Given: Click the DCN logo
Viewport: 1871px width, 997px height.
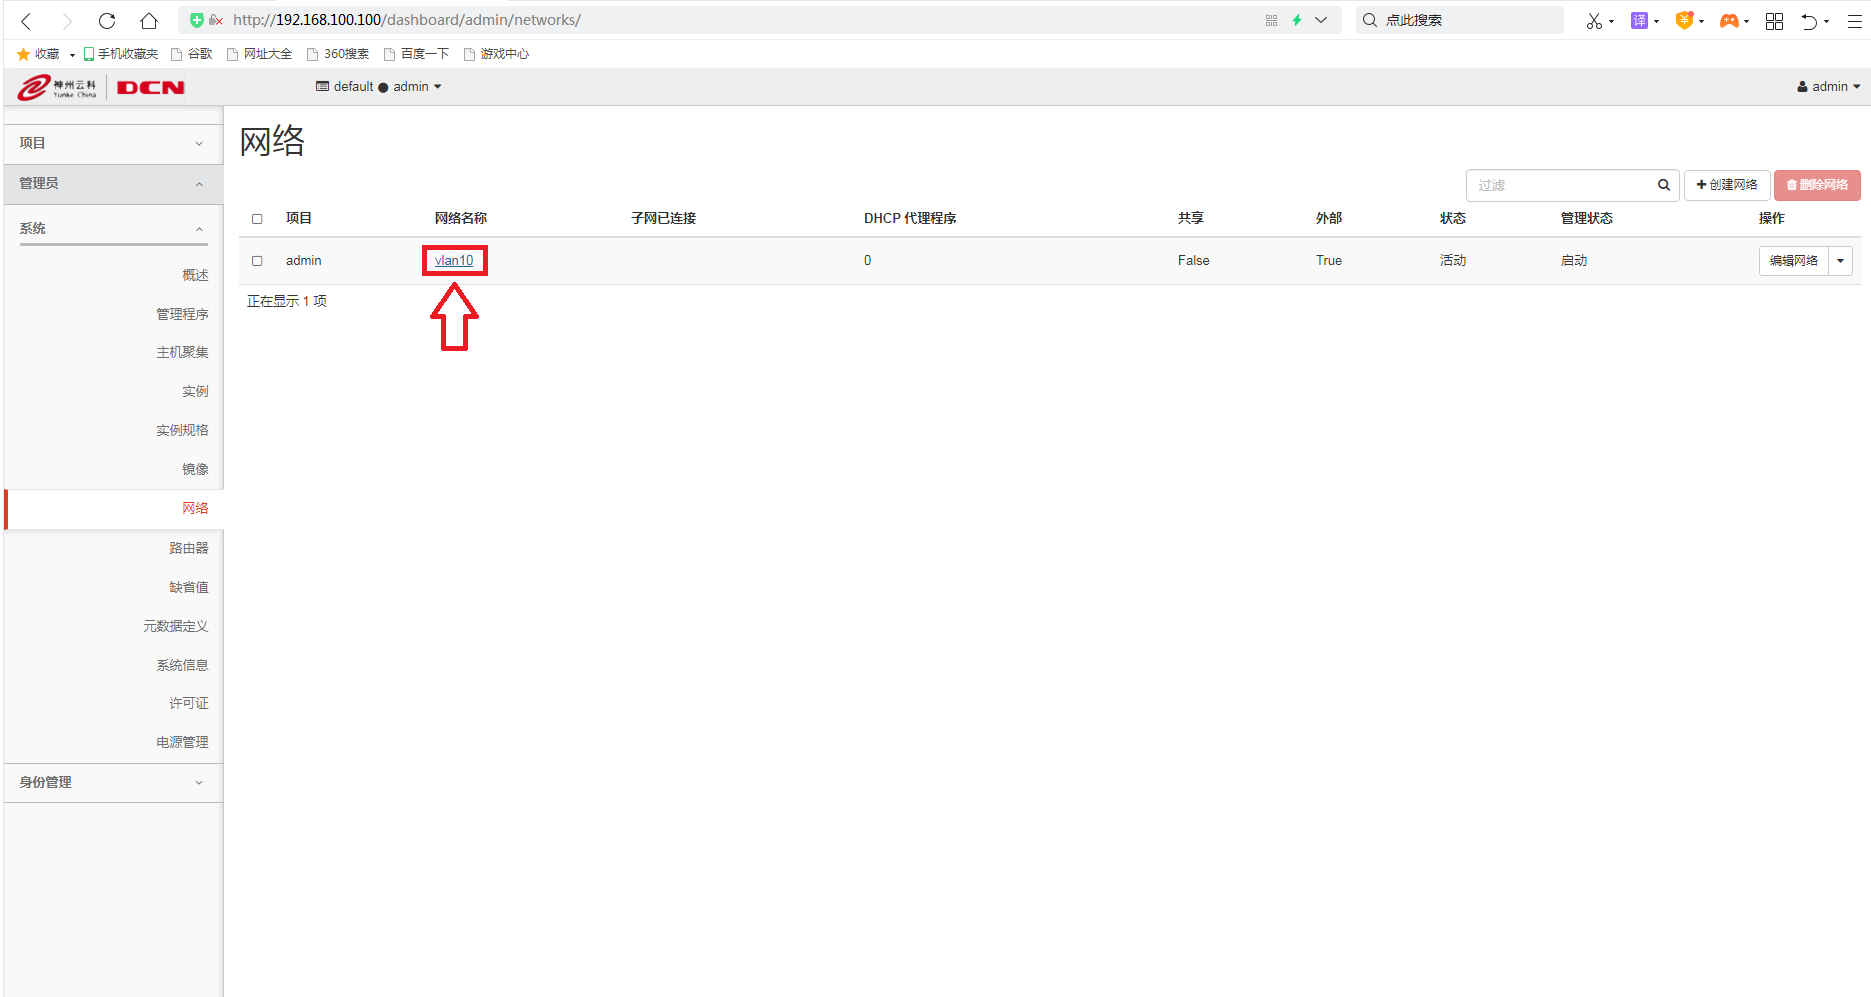Looking at the screenshot, I should (x=150, y=88).
